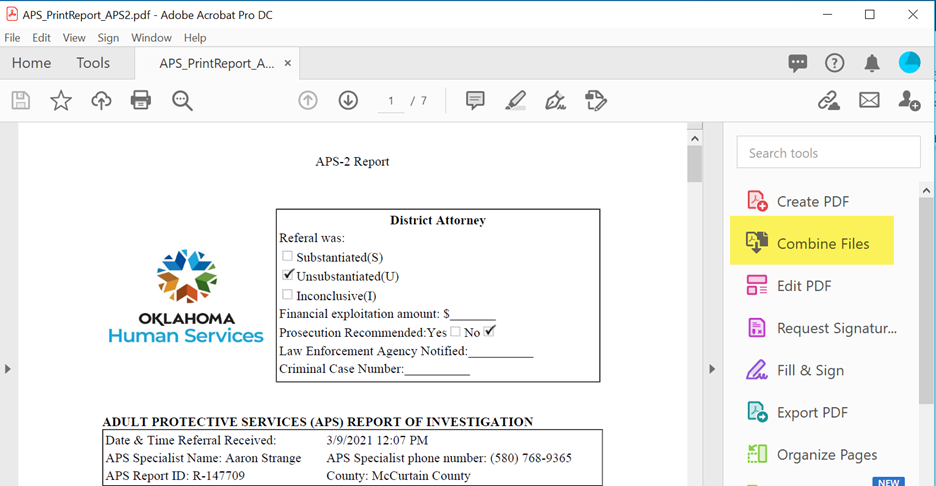Uncheck the Unsubstantiated(U) checkbox

[x=288, y=275]
